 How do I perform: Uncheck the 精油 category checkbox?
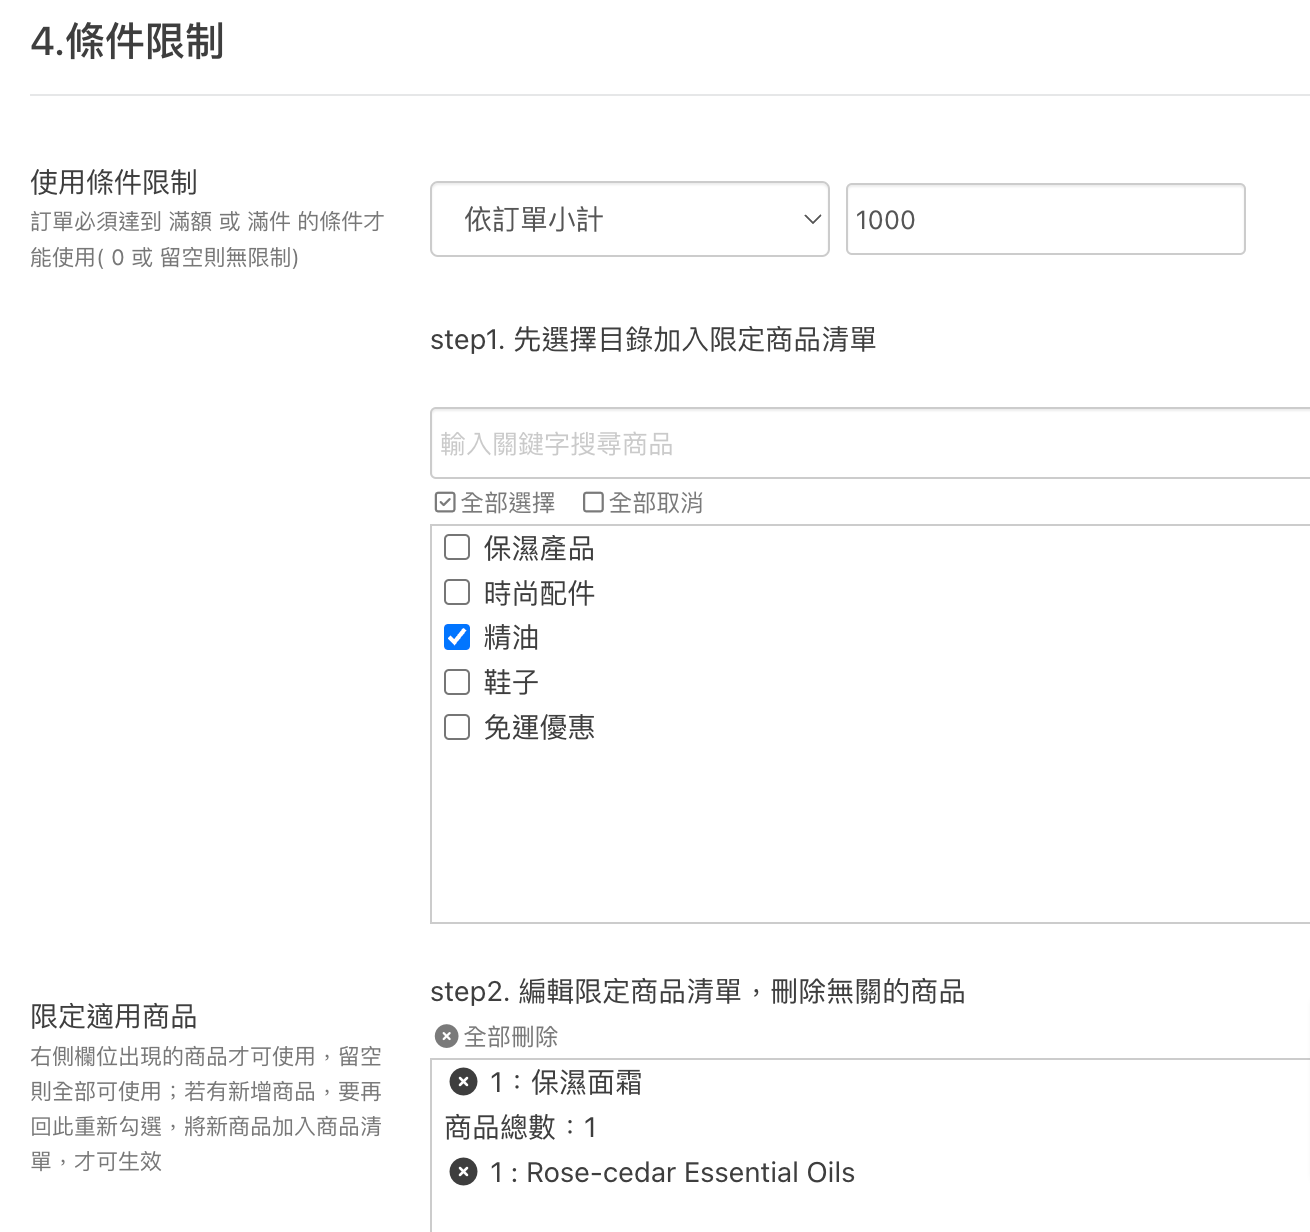457,637
